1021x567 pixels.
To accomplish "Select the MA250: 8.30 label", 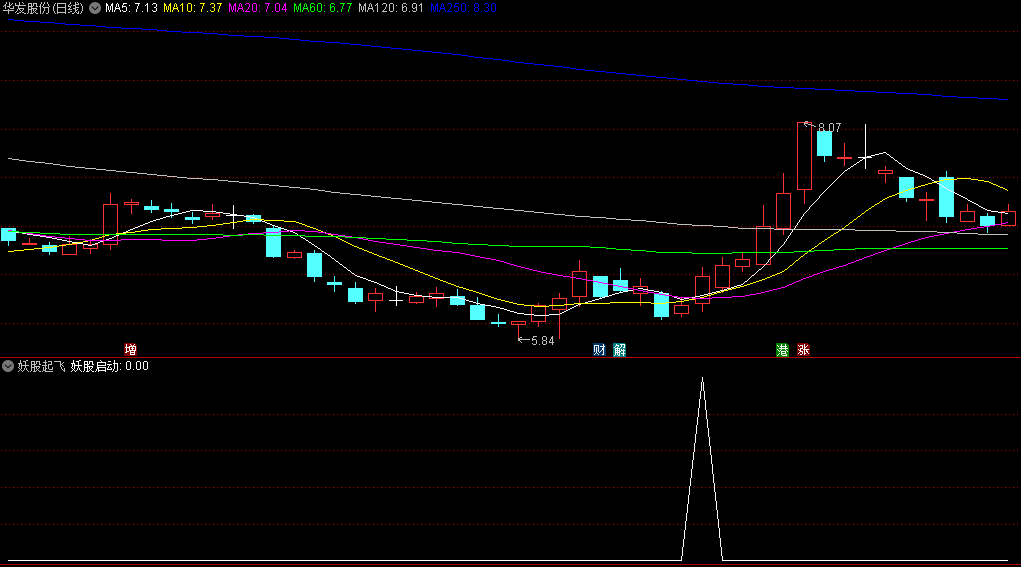I will (463, 8).
